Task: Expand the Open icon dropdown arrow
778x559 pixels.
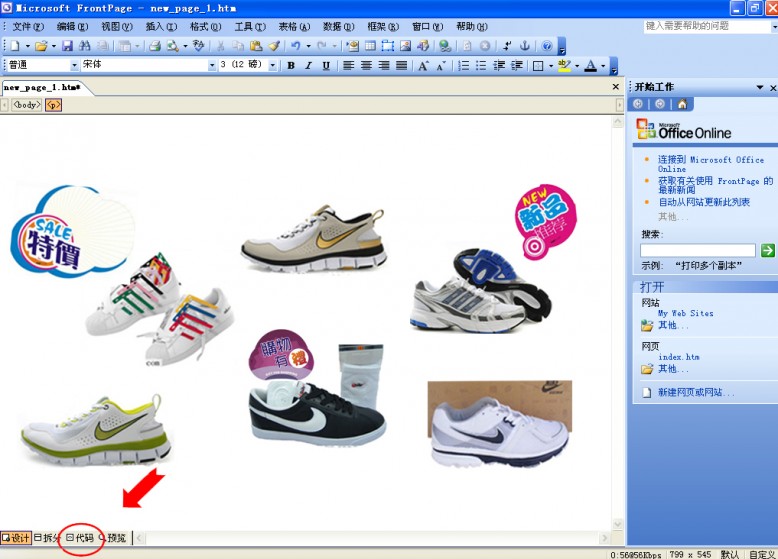Action: point(54,46)
